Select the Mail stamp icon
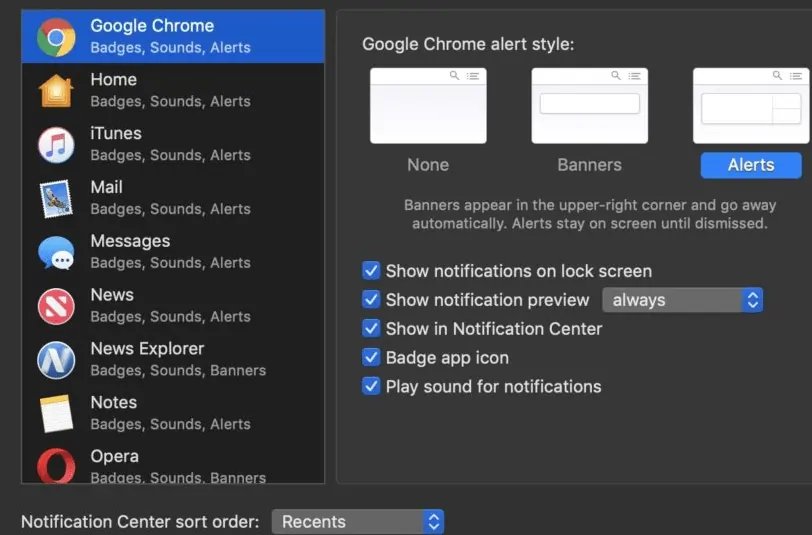812x535 pixels. 56,199
